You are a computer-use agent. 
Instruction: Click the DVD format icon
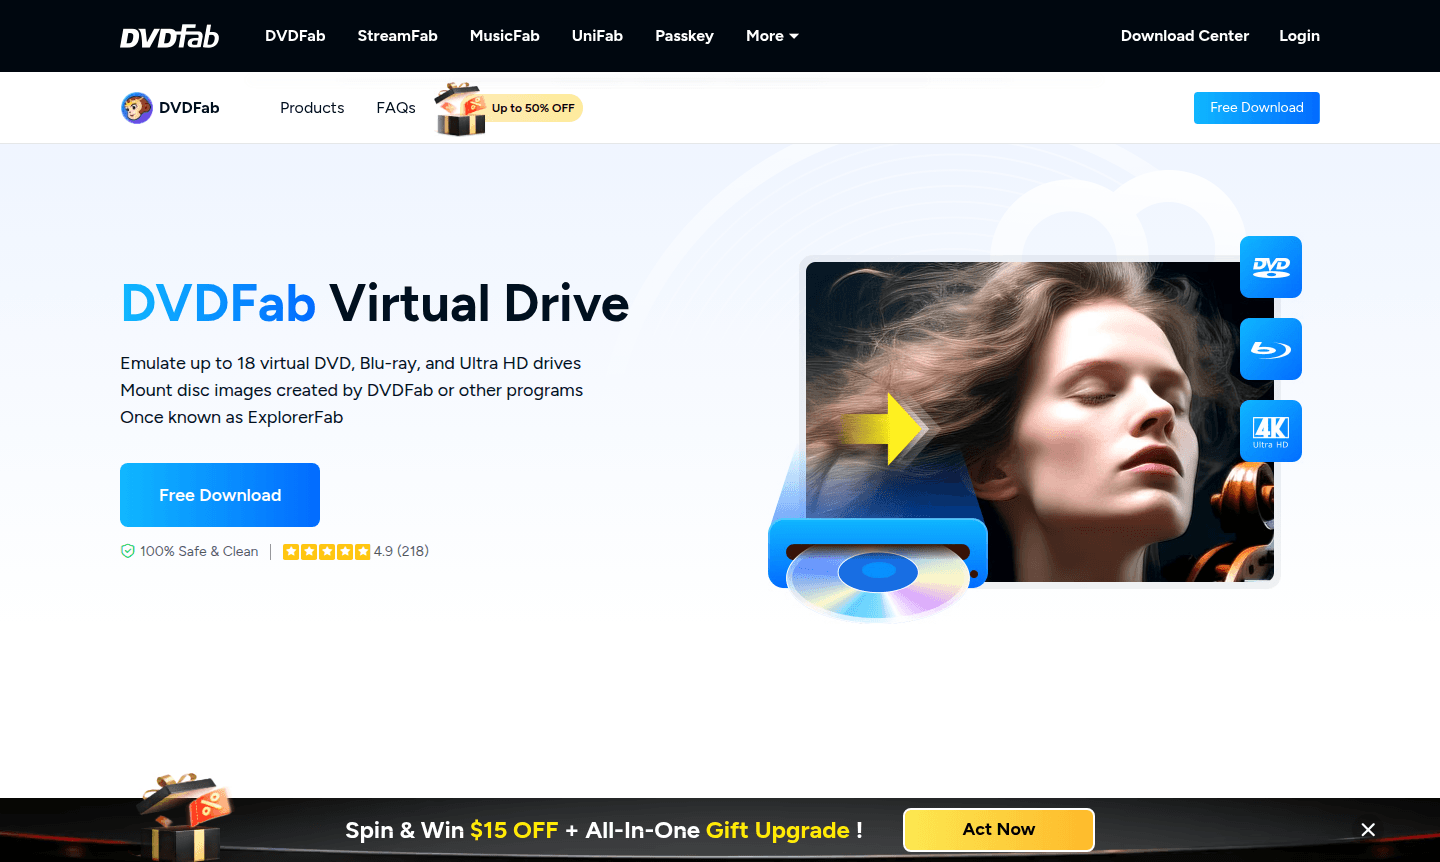[x=1270, y=267]
